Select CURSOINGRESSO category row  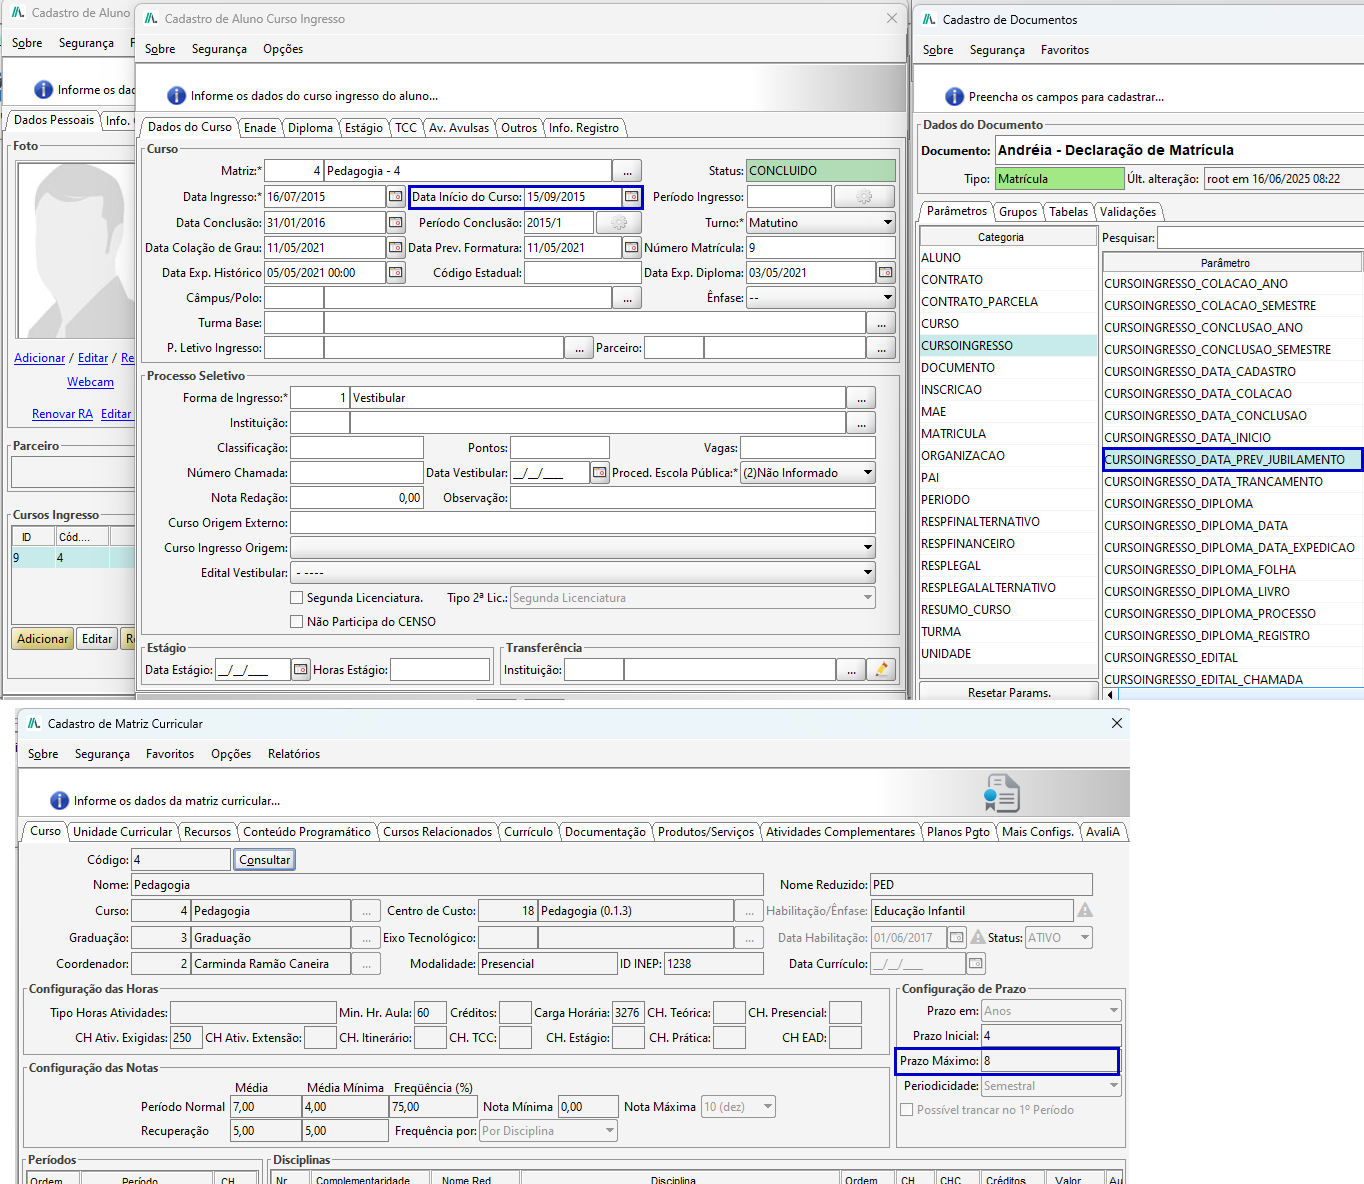click(x=1008, y=346)
